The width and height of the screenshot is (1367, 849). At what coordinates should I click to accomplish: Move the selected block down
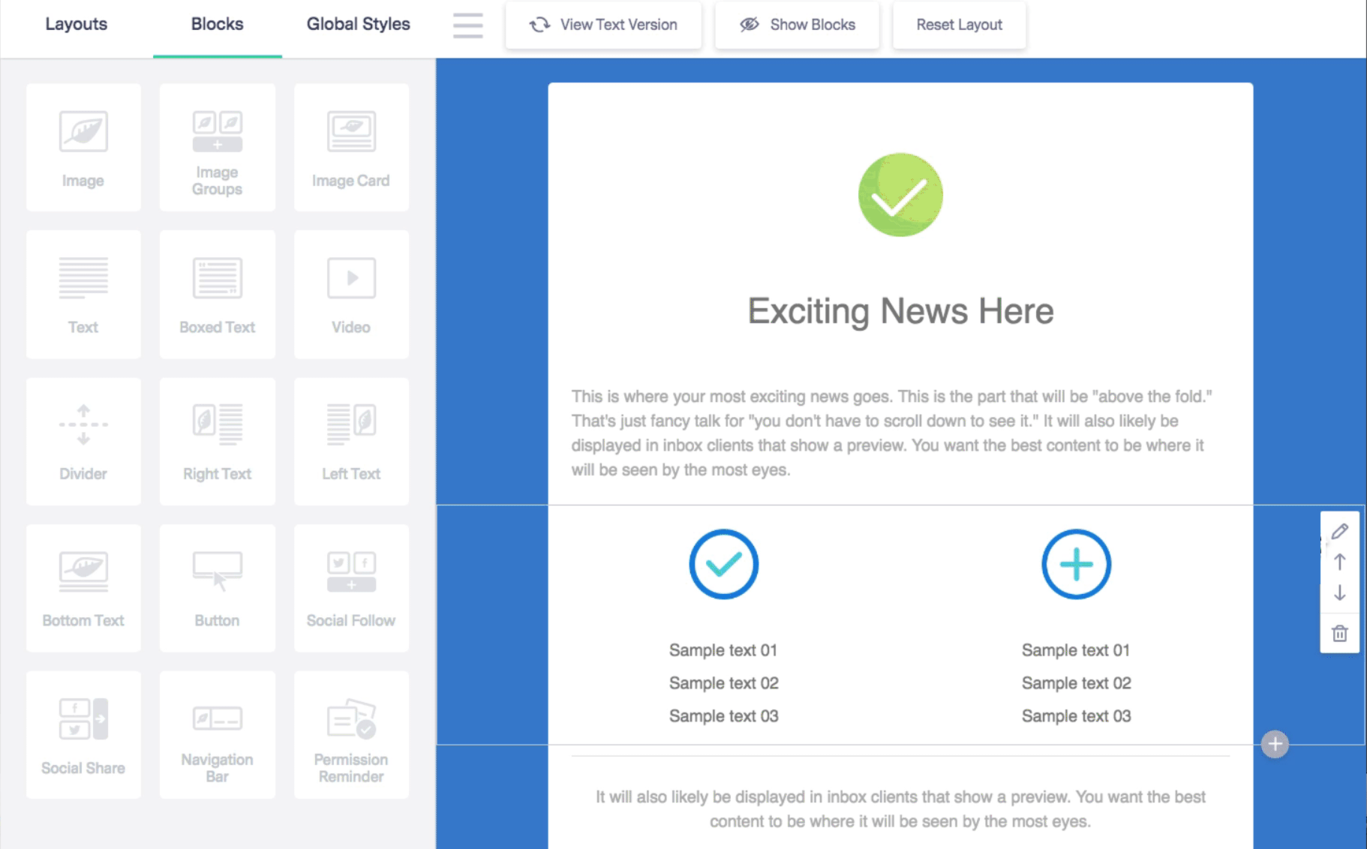(x=1340, y=593)
